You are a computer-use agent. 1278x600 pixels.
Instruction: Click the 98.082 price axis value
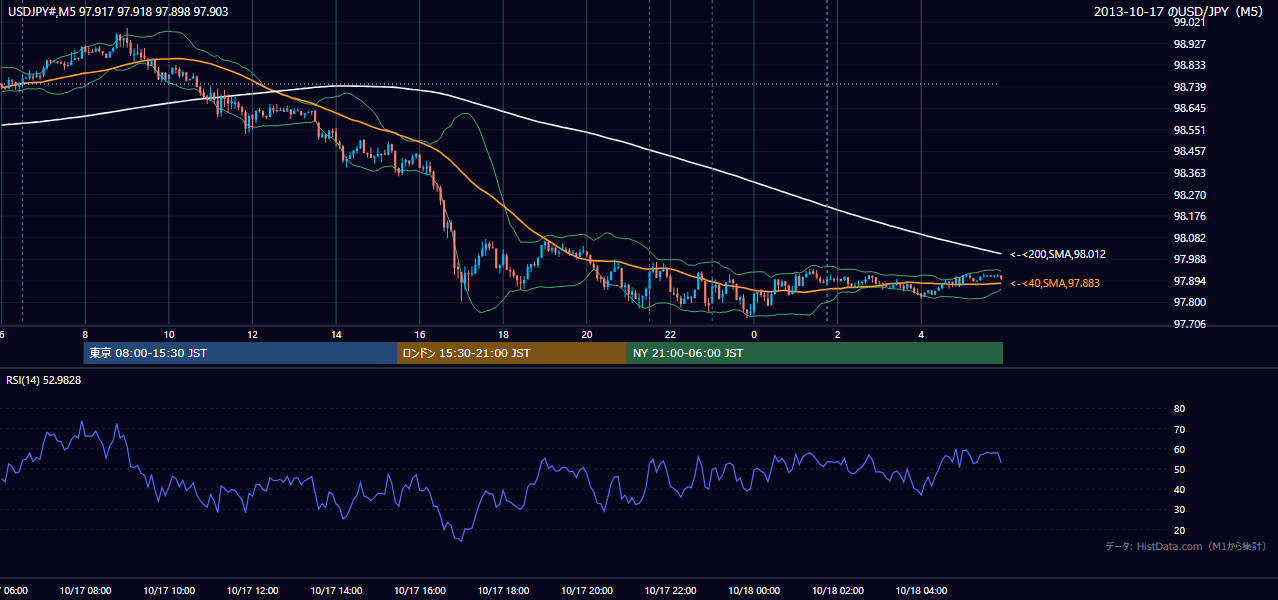click(1188, 238)
